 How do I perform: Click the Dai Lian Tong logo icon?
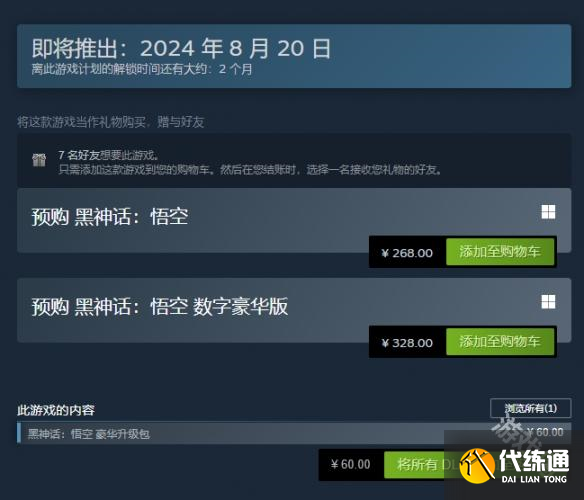point(477,466)
